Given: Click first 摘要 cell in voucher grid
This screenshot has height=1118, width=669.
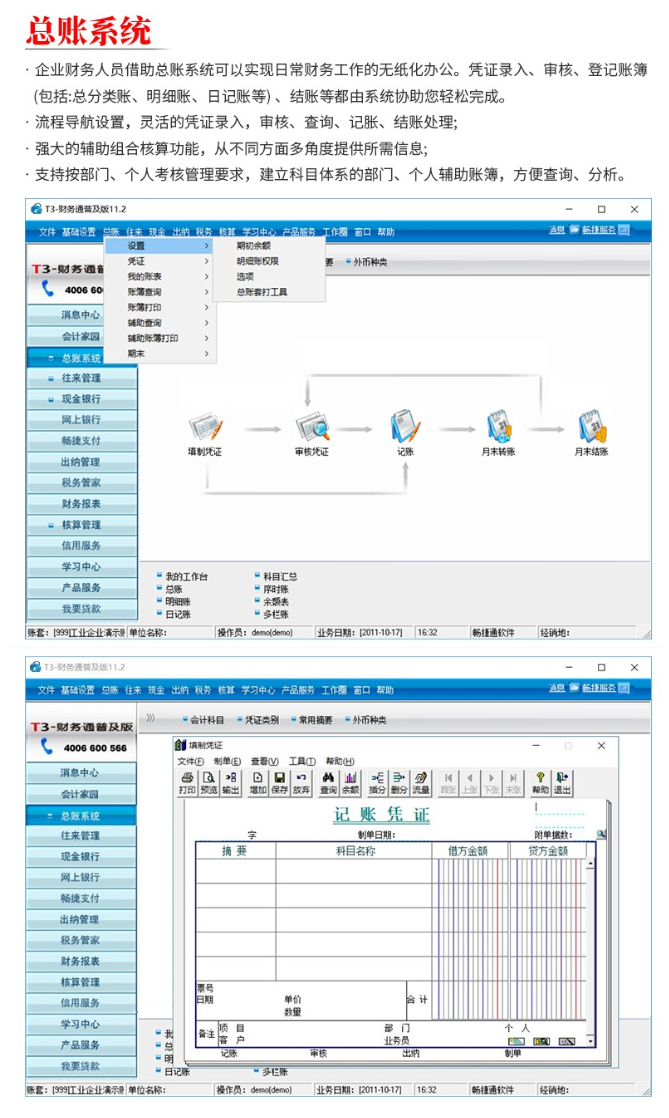Looking at the screenshot, I should click(236, 871).
